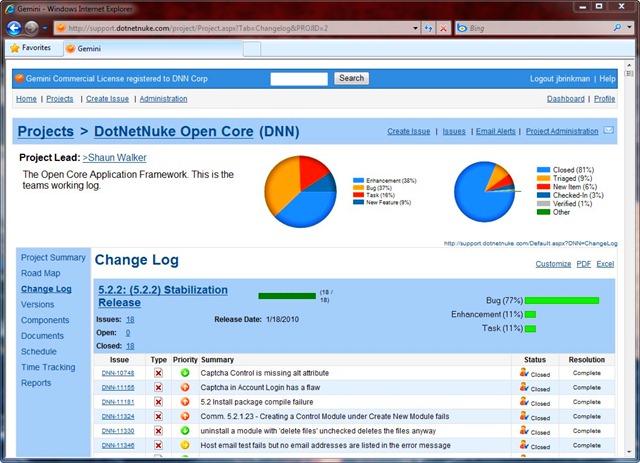Click yellow priority icon for DNN-11346
This screenshot has width=640, height=463.
point(185,445)
